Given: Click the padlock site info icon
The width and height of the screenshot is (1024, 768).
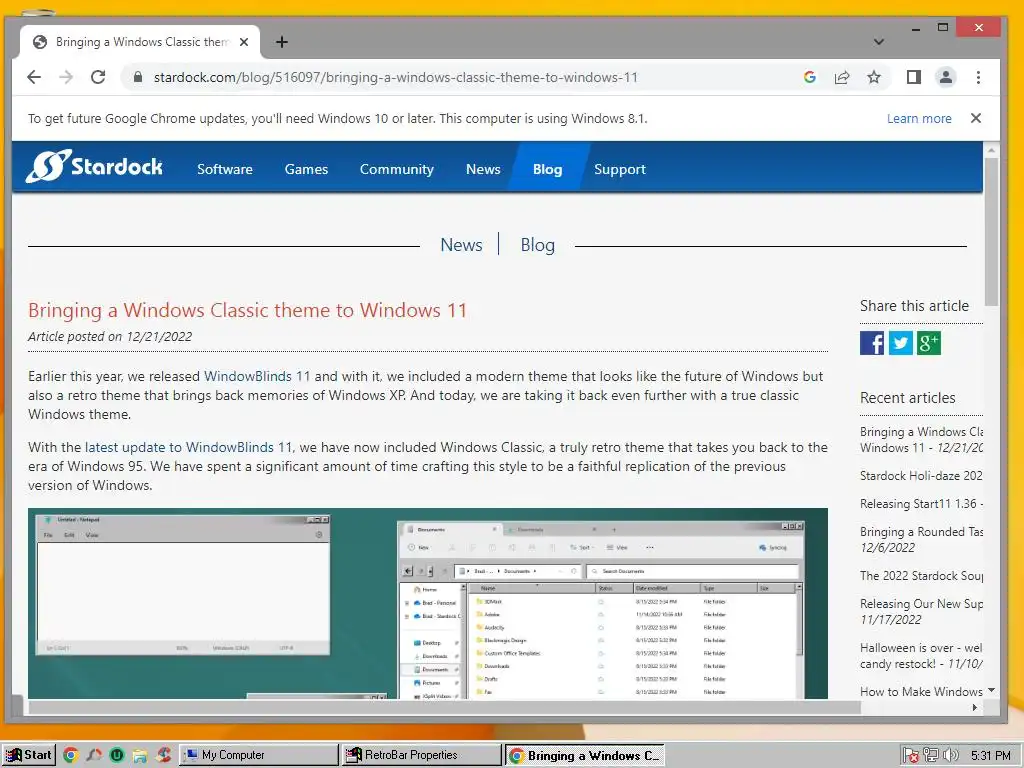Looking at the screenshot, I should click(x=137, y=77).
